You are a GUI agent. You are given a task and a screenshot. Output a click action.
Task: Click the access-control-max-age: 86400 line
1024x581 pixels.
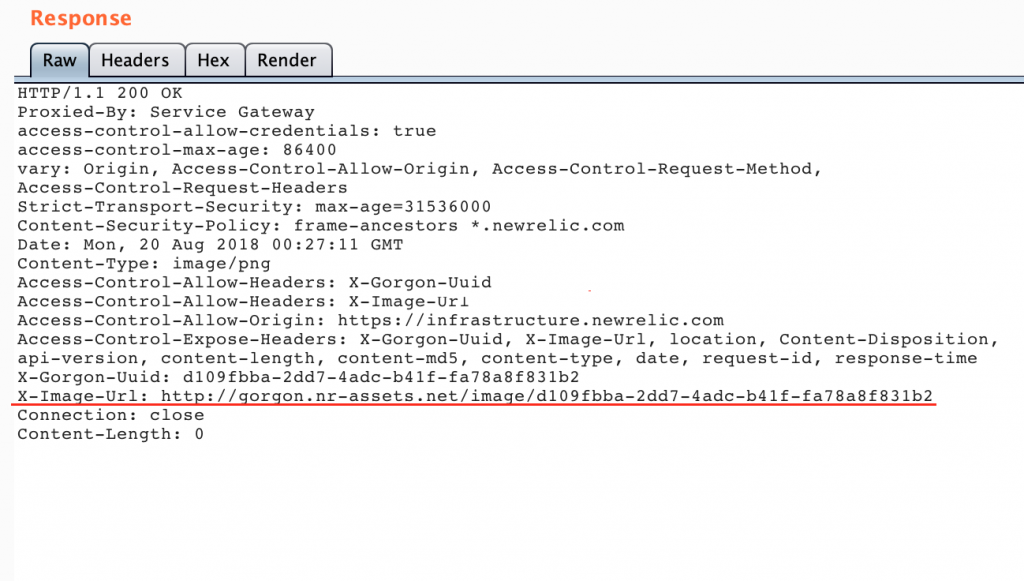pos(177,150)
